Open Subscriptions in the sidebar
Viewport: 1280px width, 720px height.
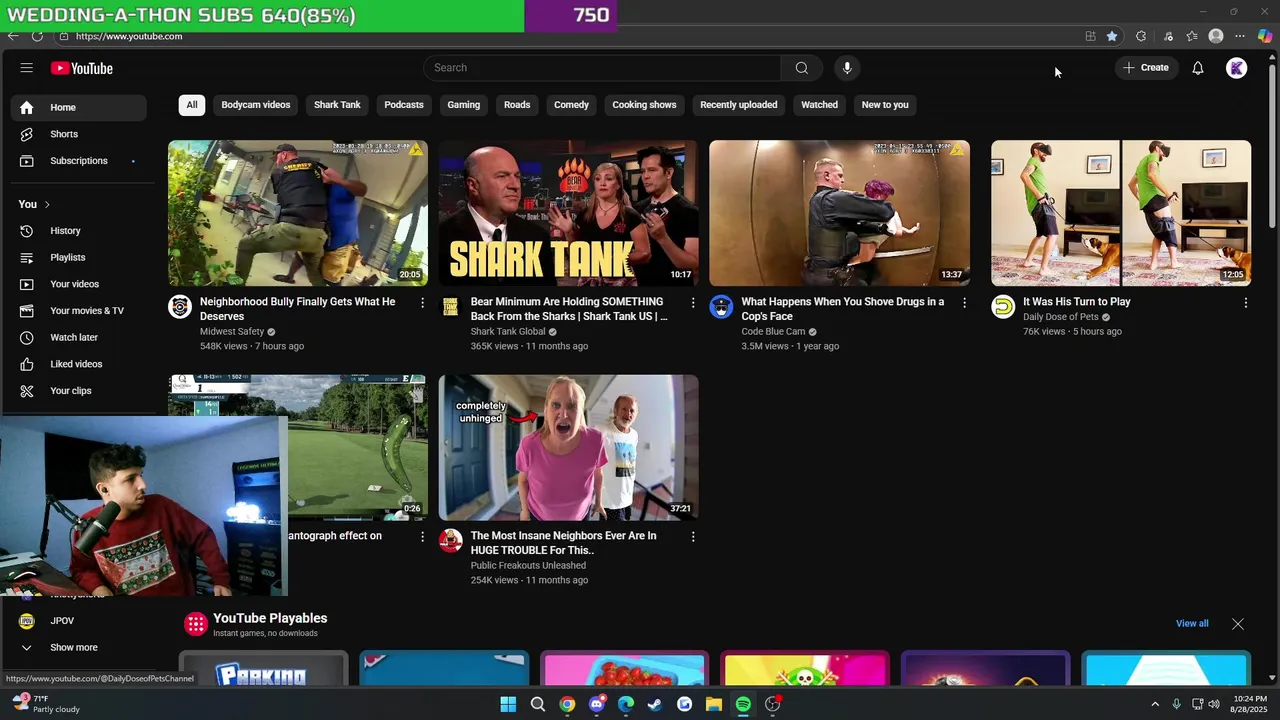[x=79, y=161]
